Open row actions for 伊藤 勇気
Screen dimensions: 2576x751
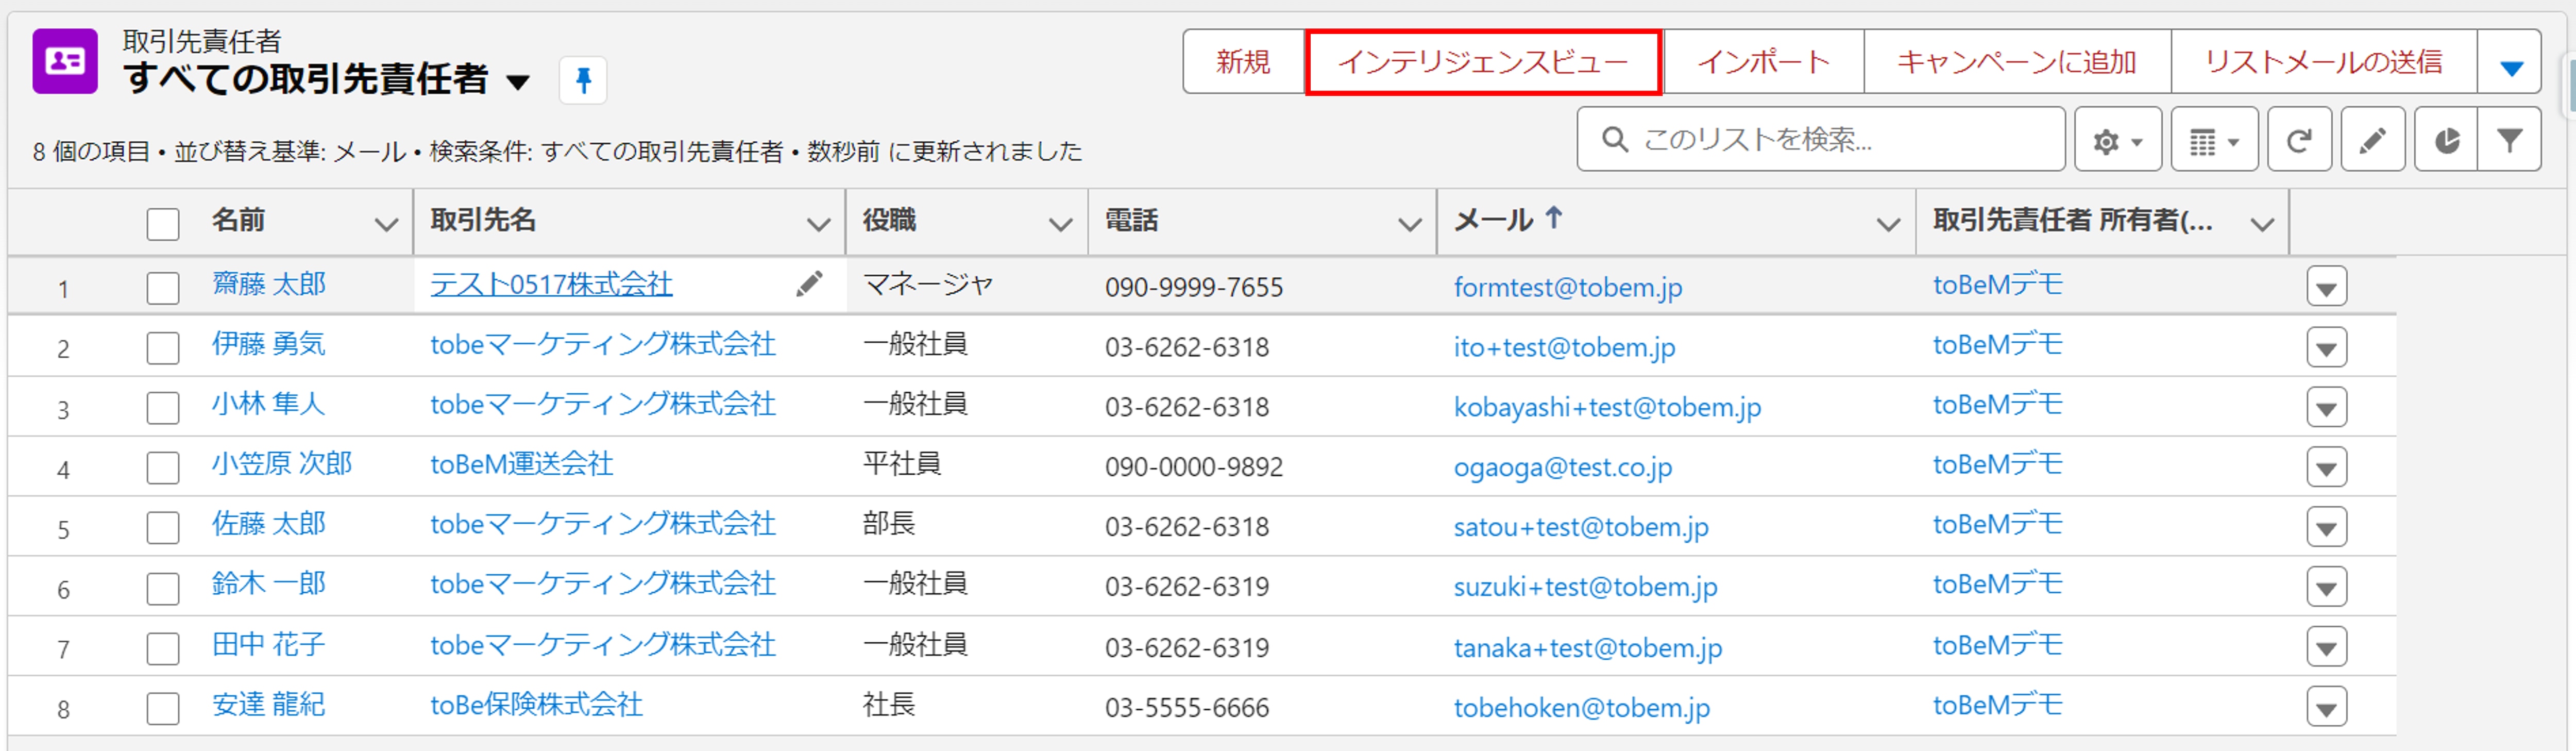(2326, 347)
